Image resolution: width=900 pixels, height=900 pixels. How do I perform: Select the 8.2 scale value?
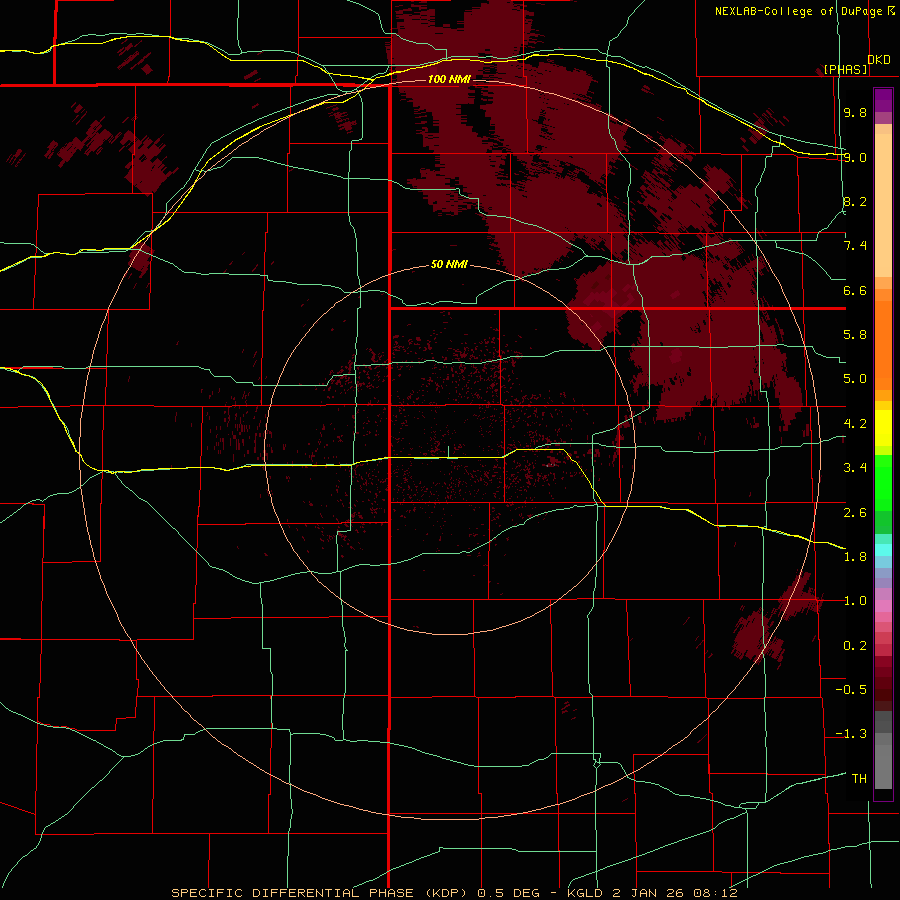point(855,201)
